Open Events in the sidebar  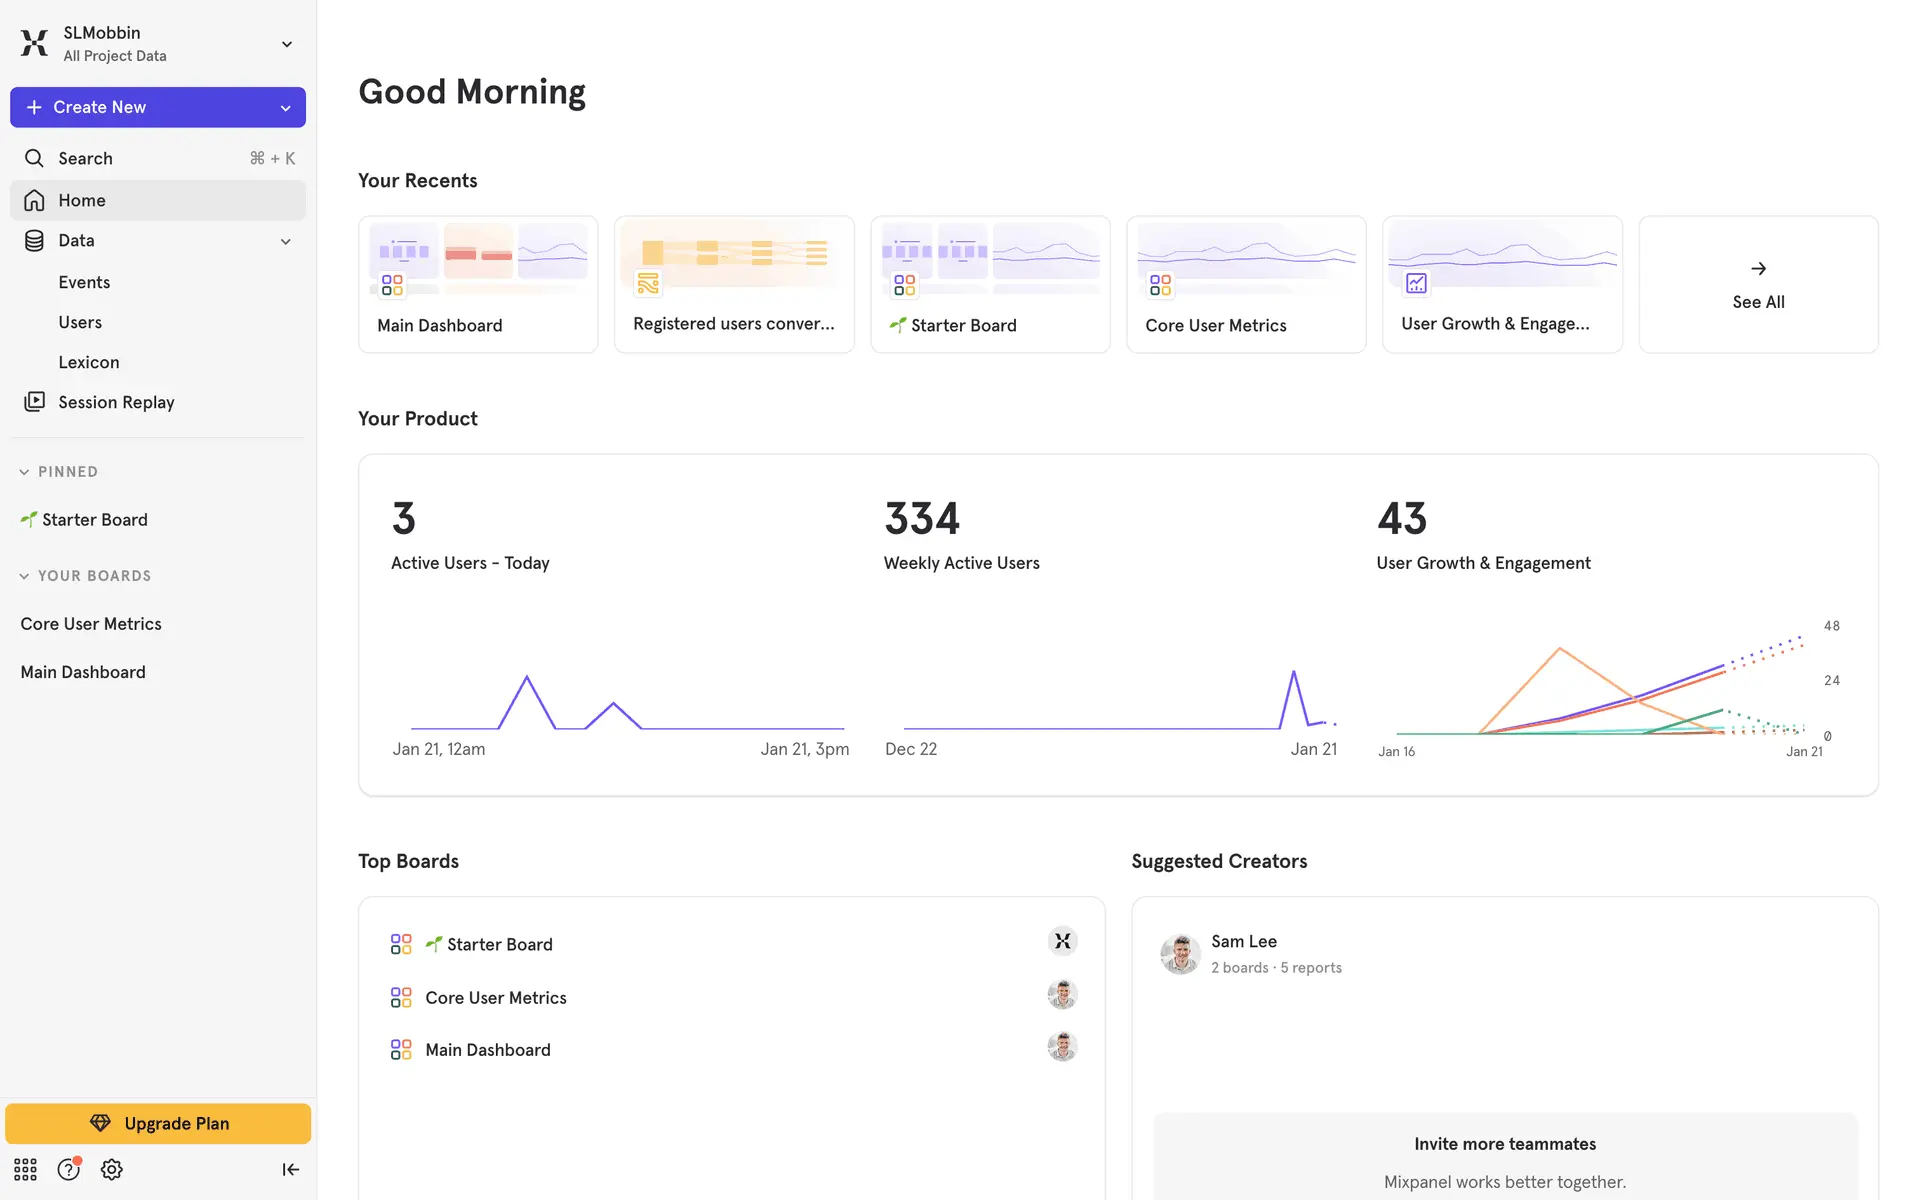tap(84, 282)
